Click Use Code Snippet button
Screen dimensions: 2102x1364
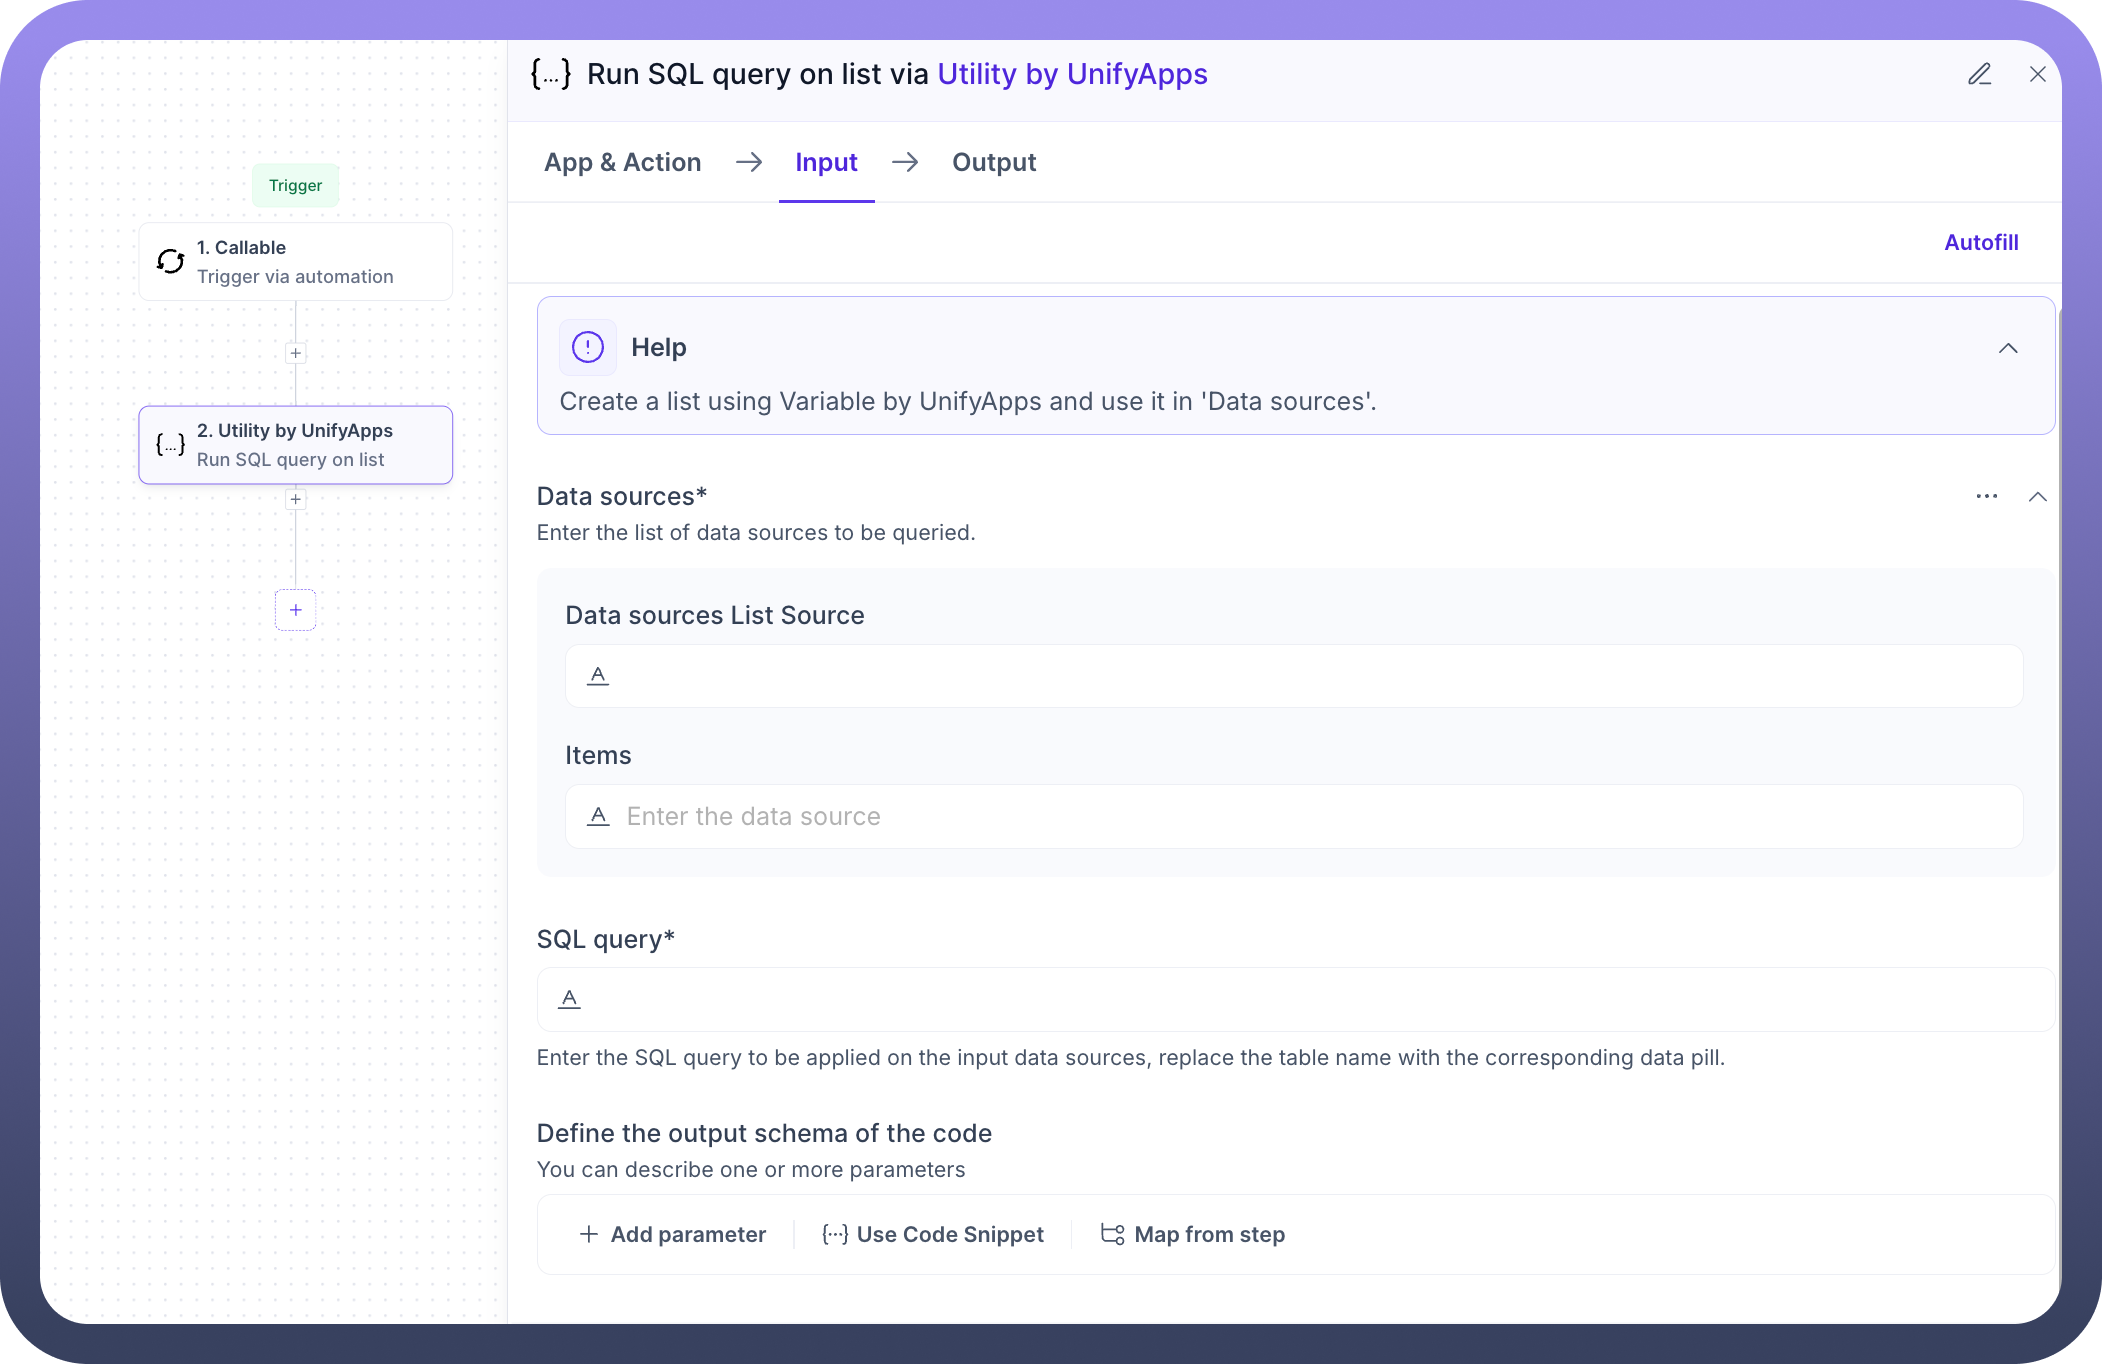(x=933, y=1234)
